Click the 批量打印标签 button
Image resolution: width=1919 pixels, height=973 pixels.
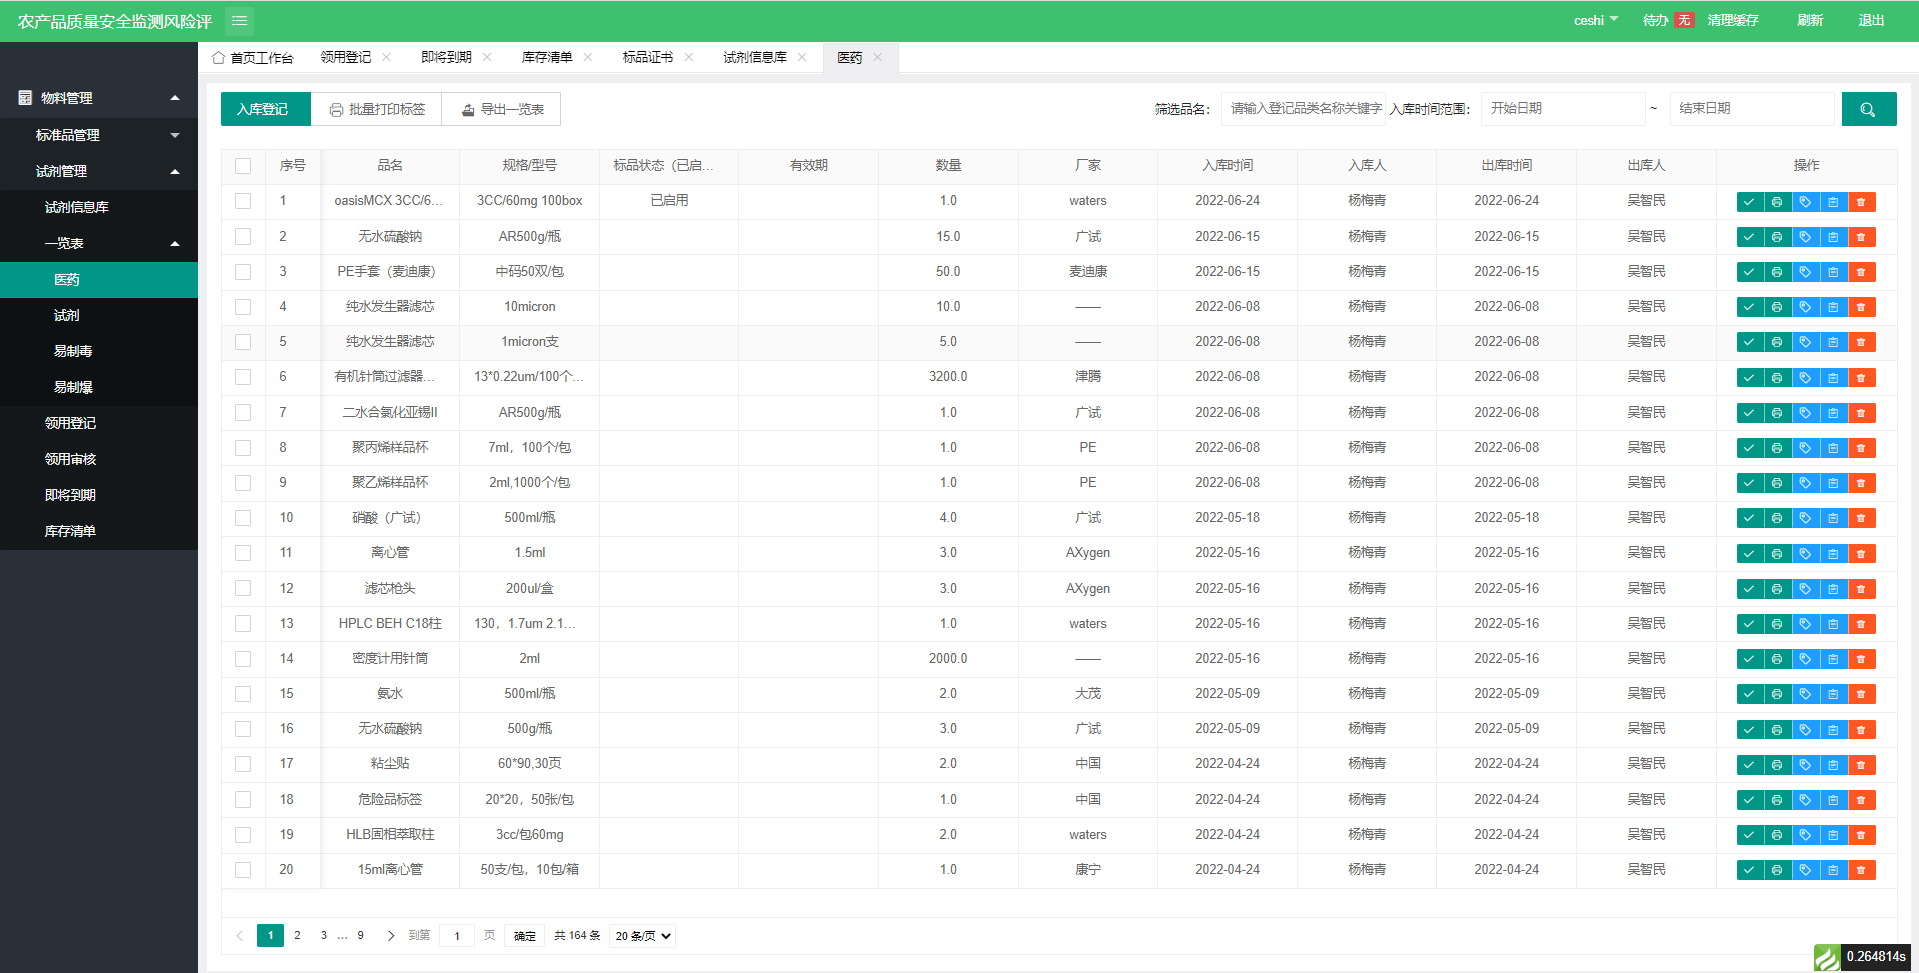(377, 109)
